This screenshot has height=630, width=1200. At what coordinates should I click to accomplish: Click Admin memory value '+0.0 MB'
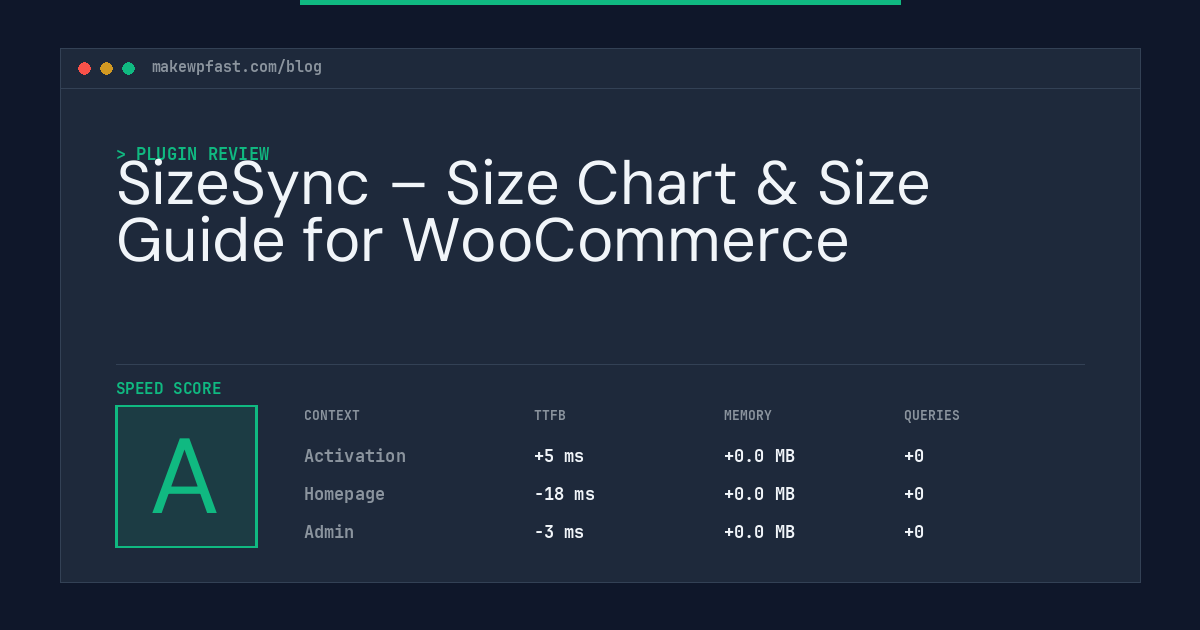[759, 532]
